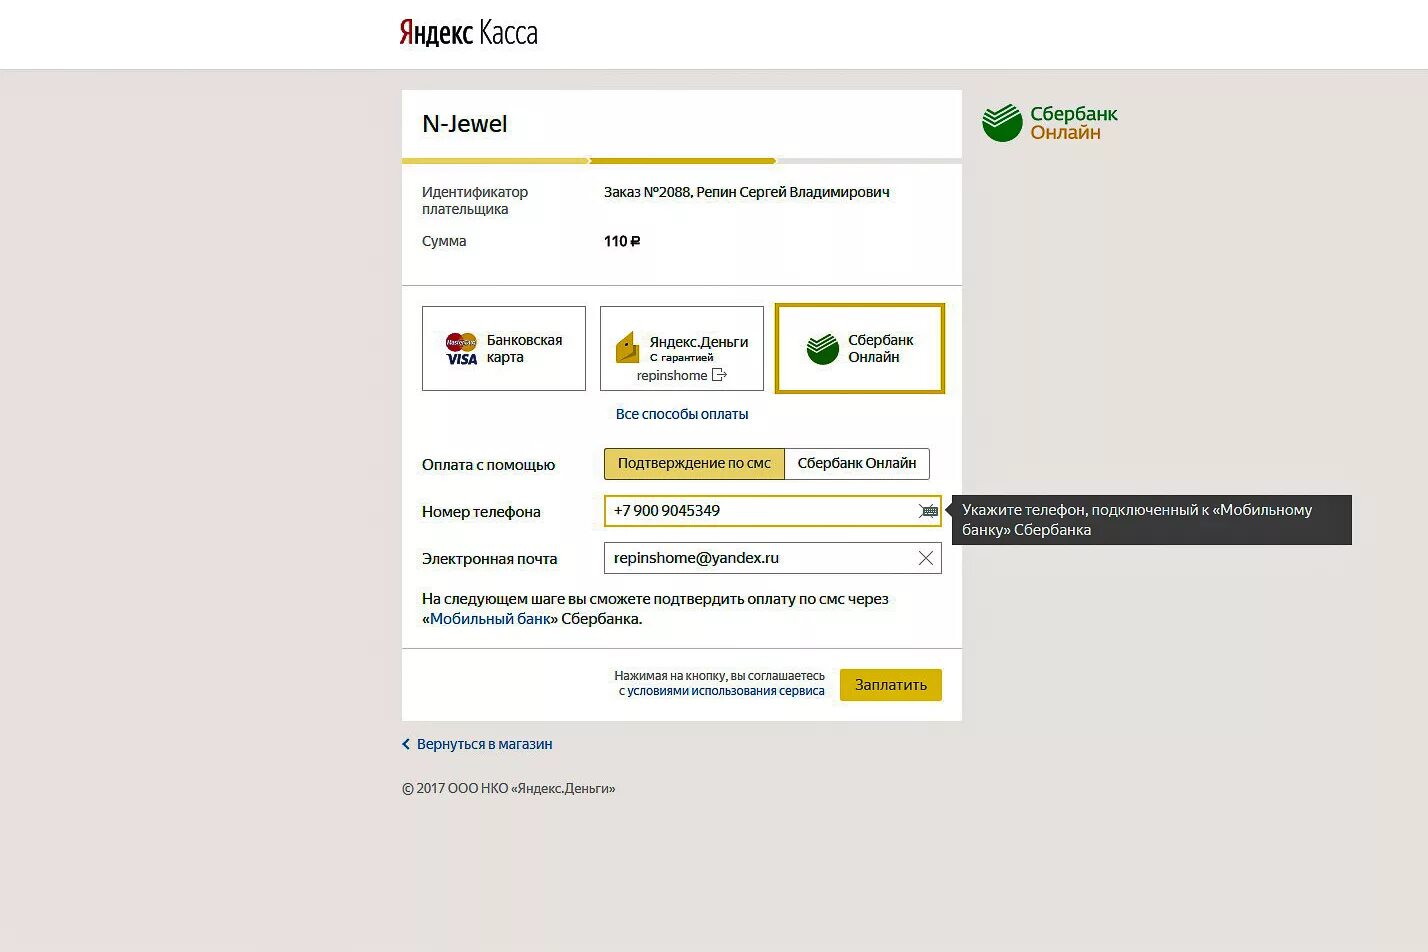This screenshot has width=1428, height=952.
Task: Click the payment progress bar
Action: tap(682, 160)
